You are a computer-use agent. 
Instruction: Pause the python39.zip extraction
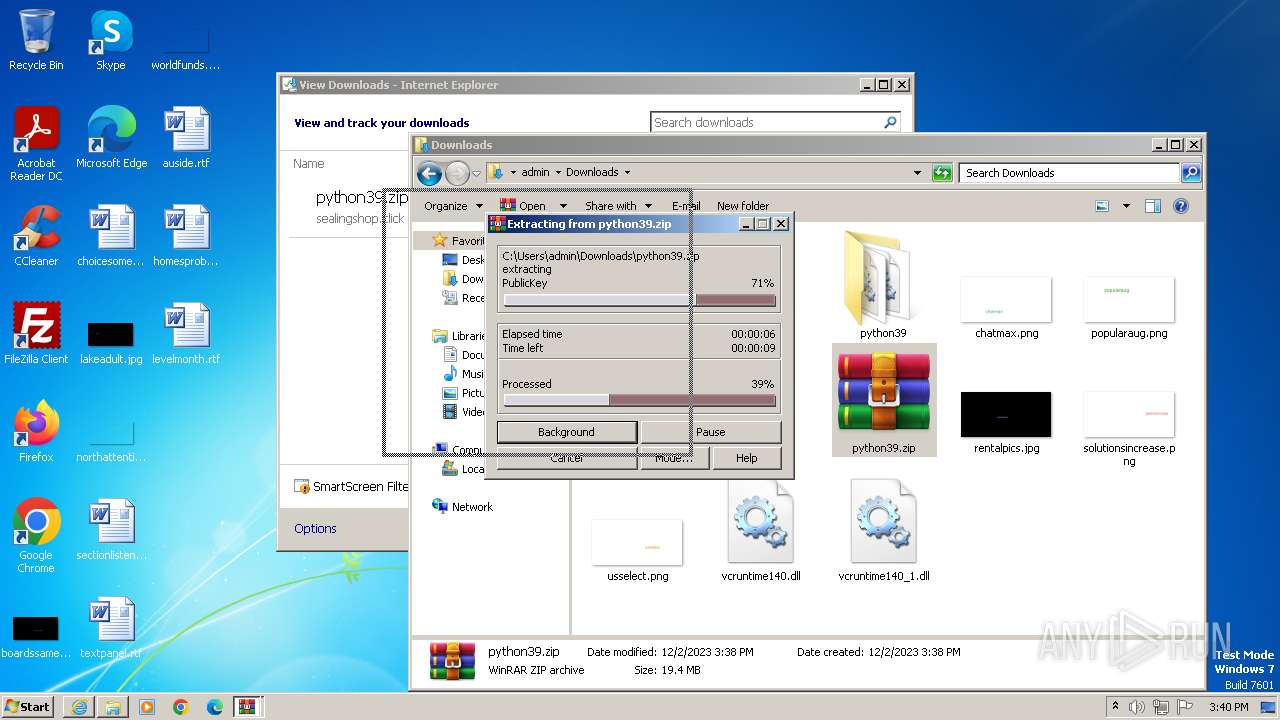[x=710, y=432]
